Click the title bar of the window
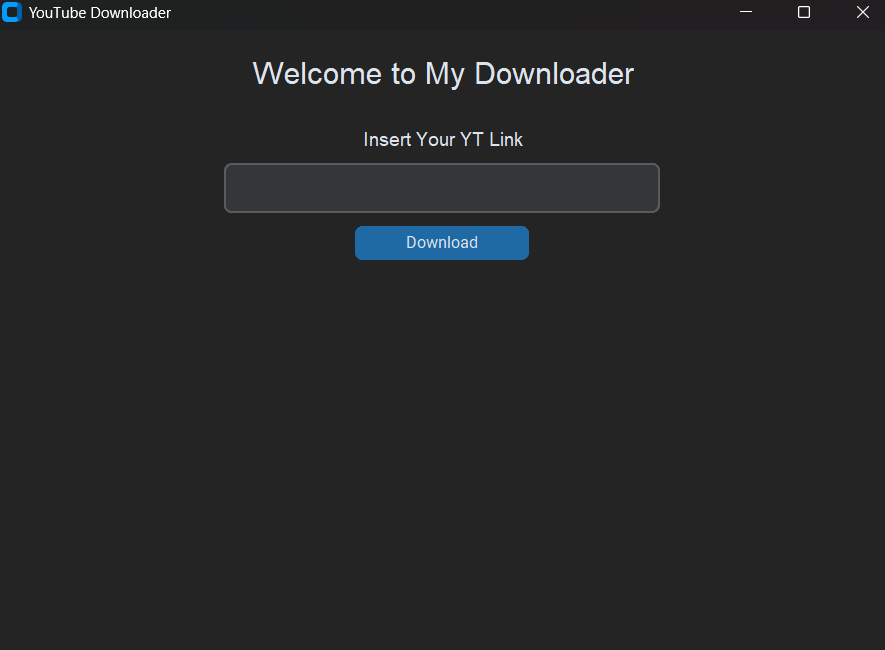 click(x=400, y=13)
